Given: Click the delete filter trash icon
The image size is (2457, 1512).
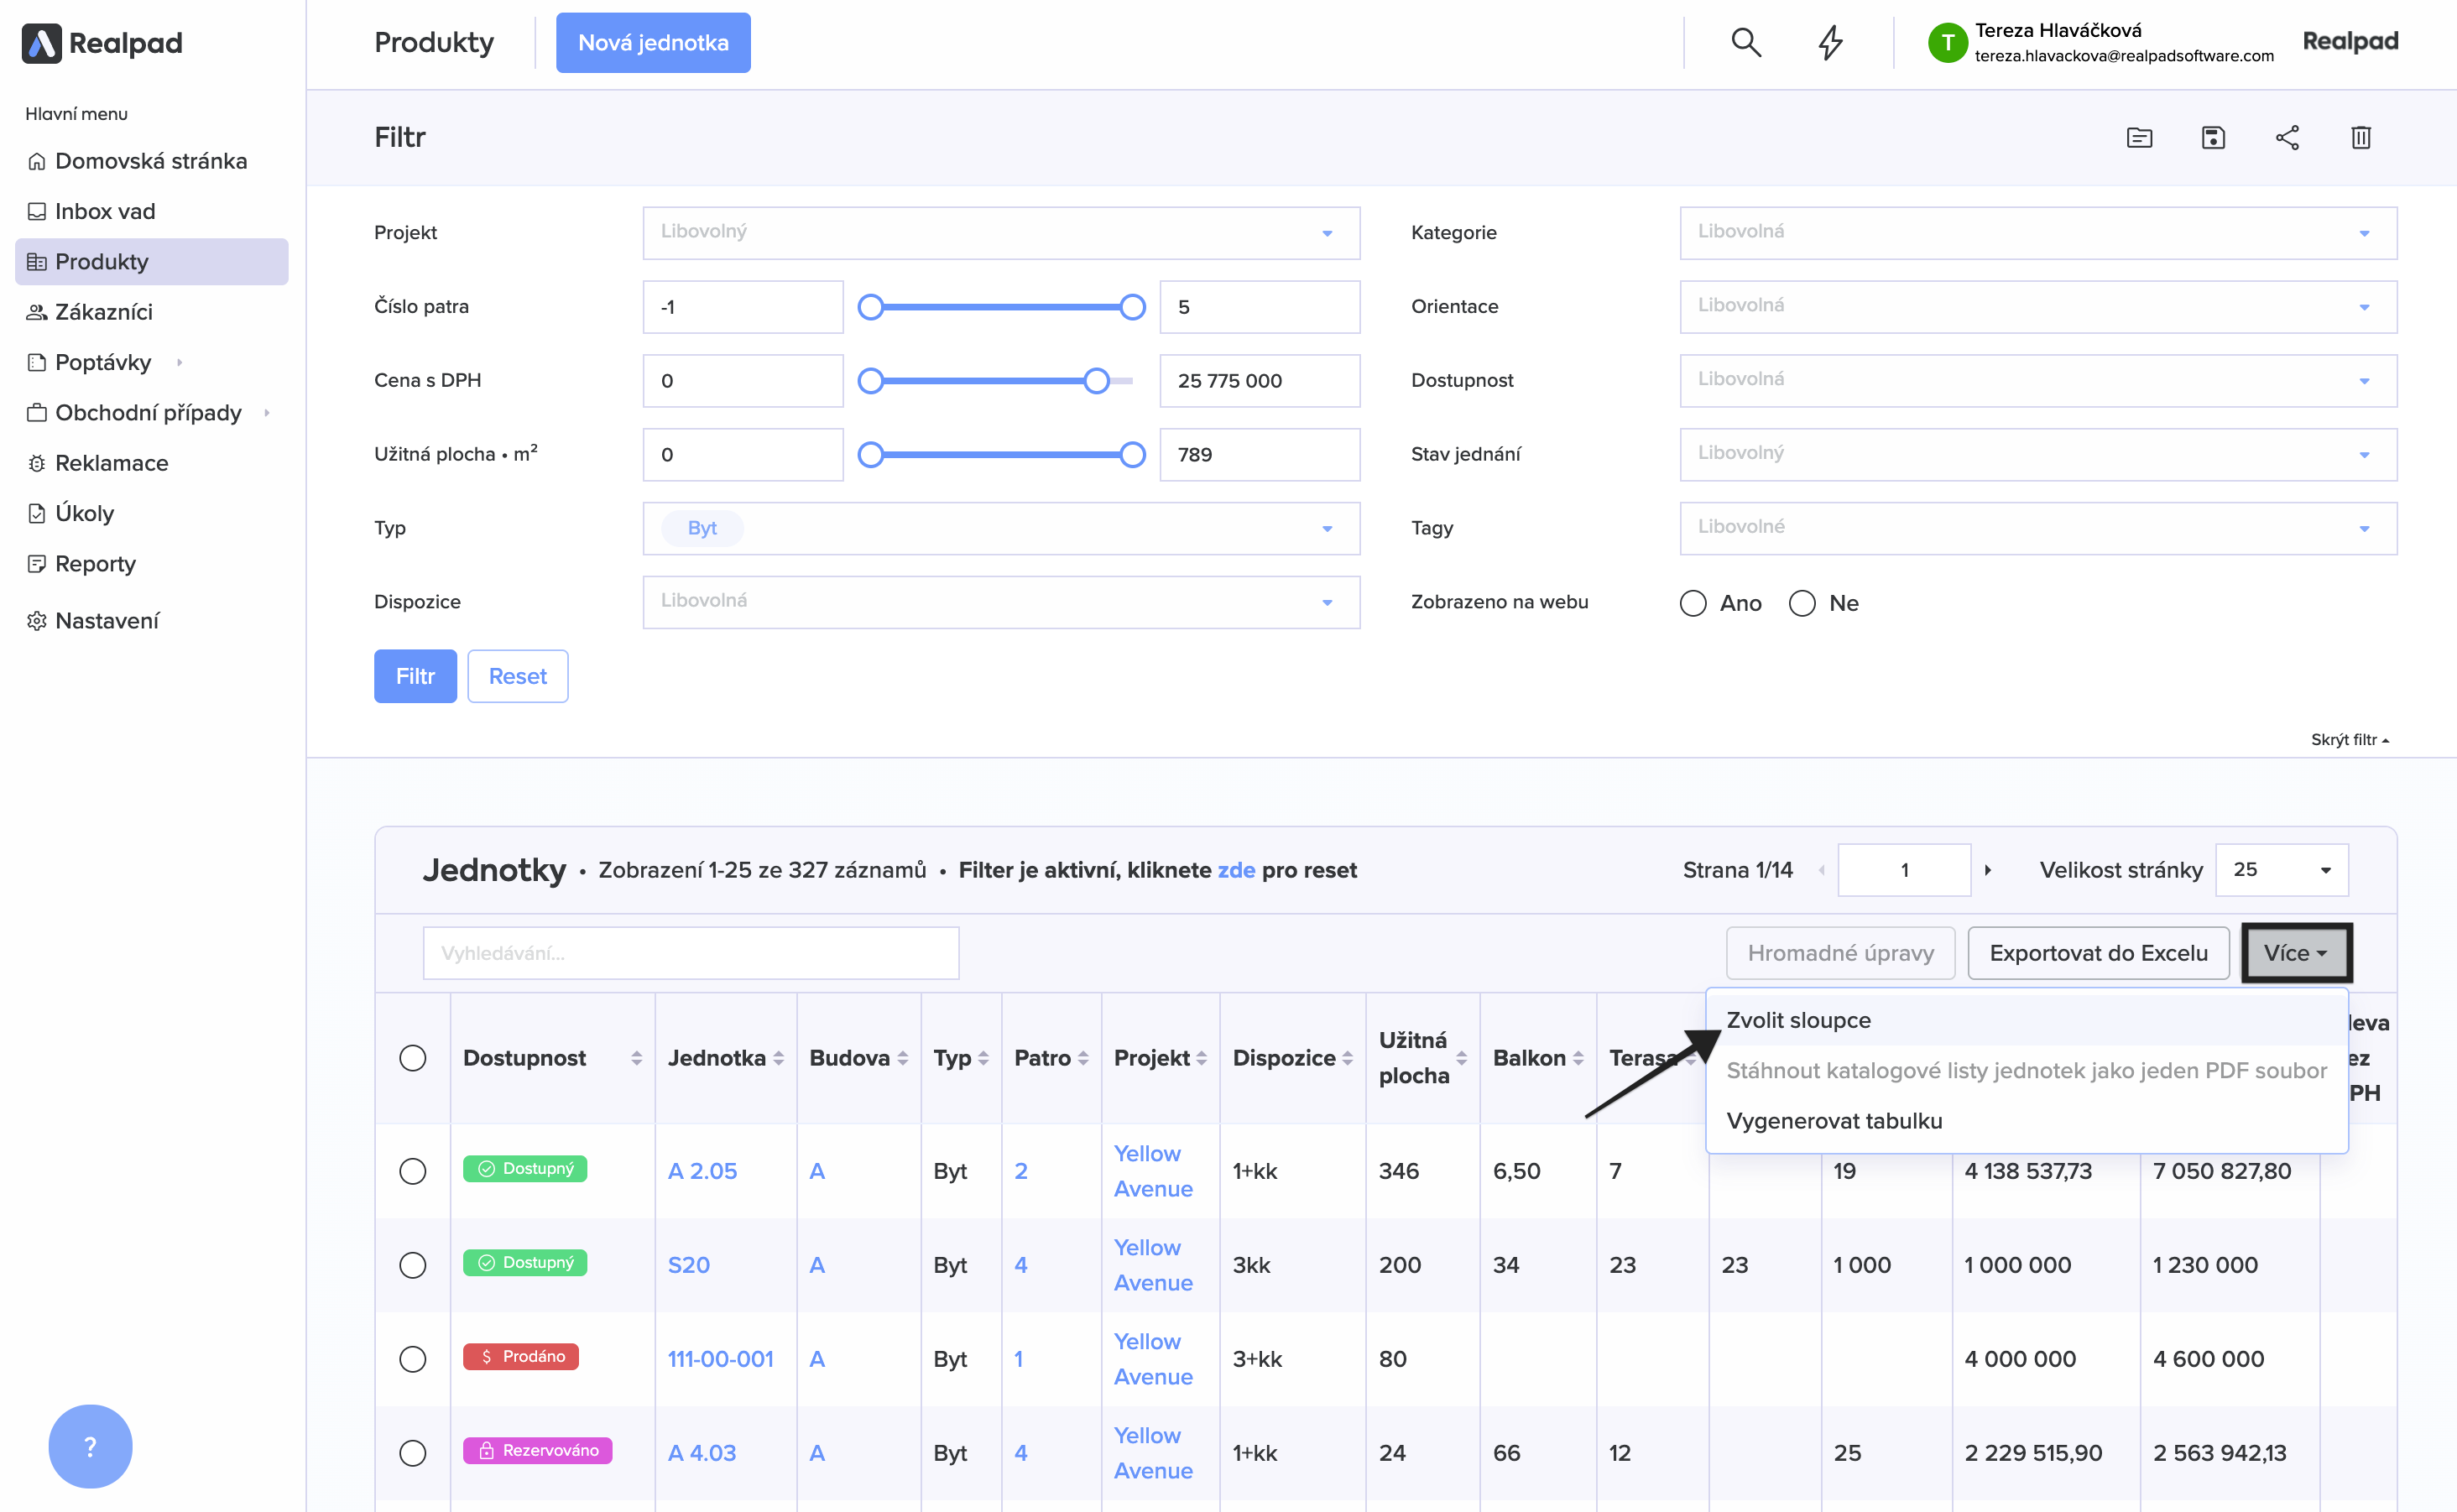Looking at the screenshot, I should click(2361, 138).
